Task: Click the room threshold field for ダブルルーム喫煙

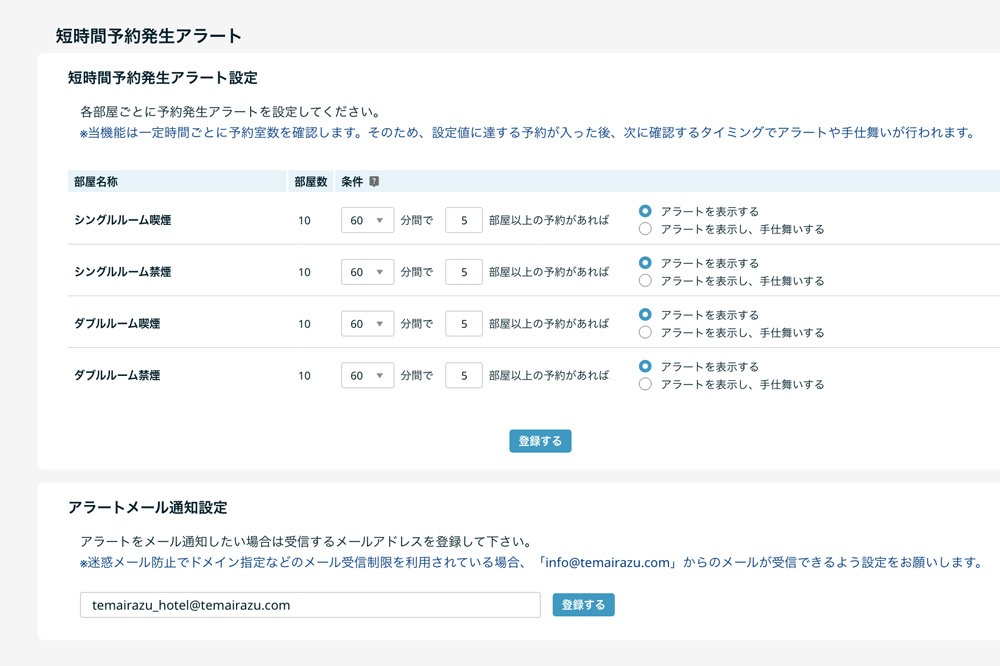Action: (x=463, y=323)
